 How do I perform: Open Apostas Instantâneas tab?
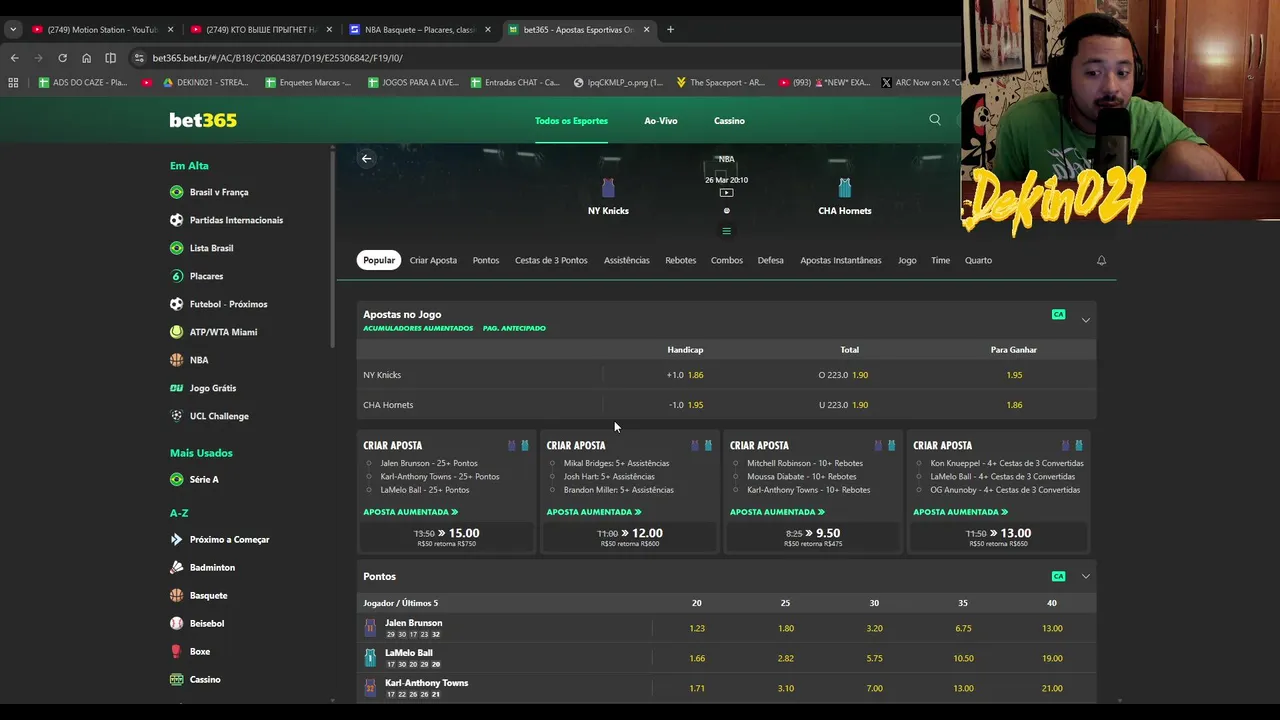click(x=841, y=260)
